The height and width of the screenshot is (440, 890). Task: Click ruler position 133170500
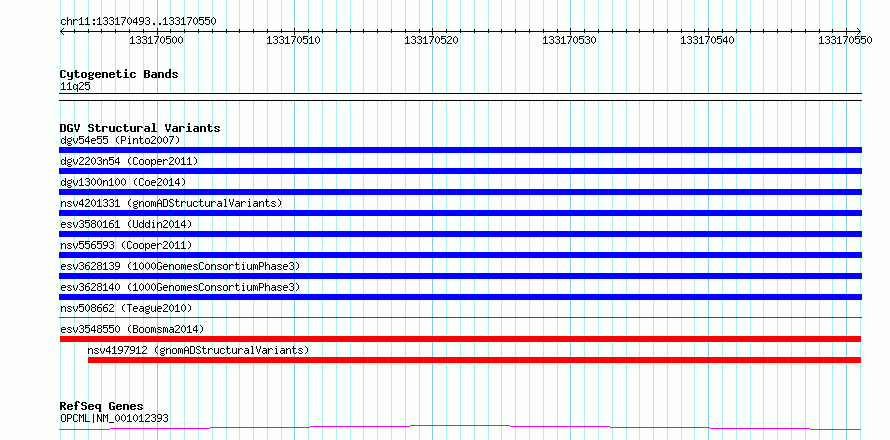click(157, 40)
